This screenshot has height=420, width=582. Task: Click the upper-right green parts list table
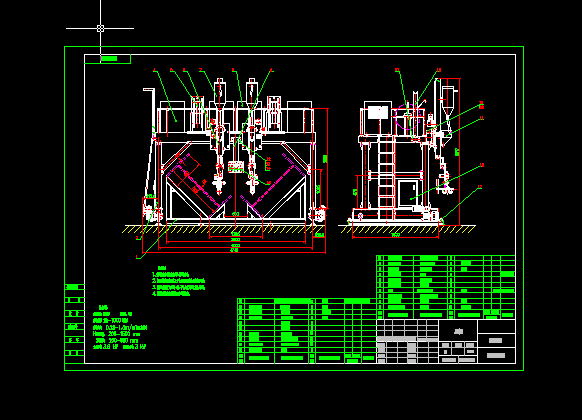[x=446, y=287]
